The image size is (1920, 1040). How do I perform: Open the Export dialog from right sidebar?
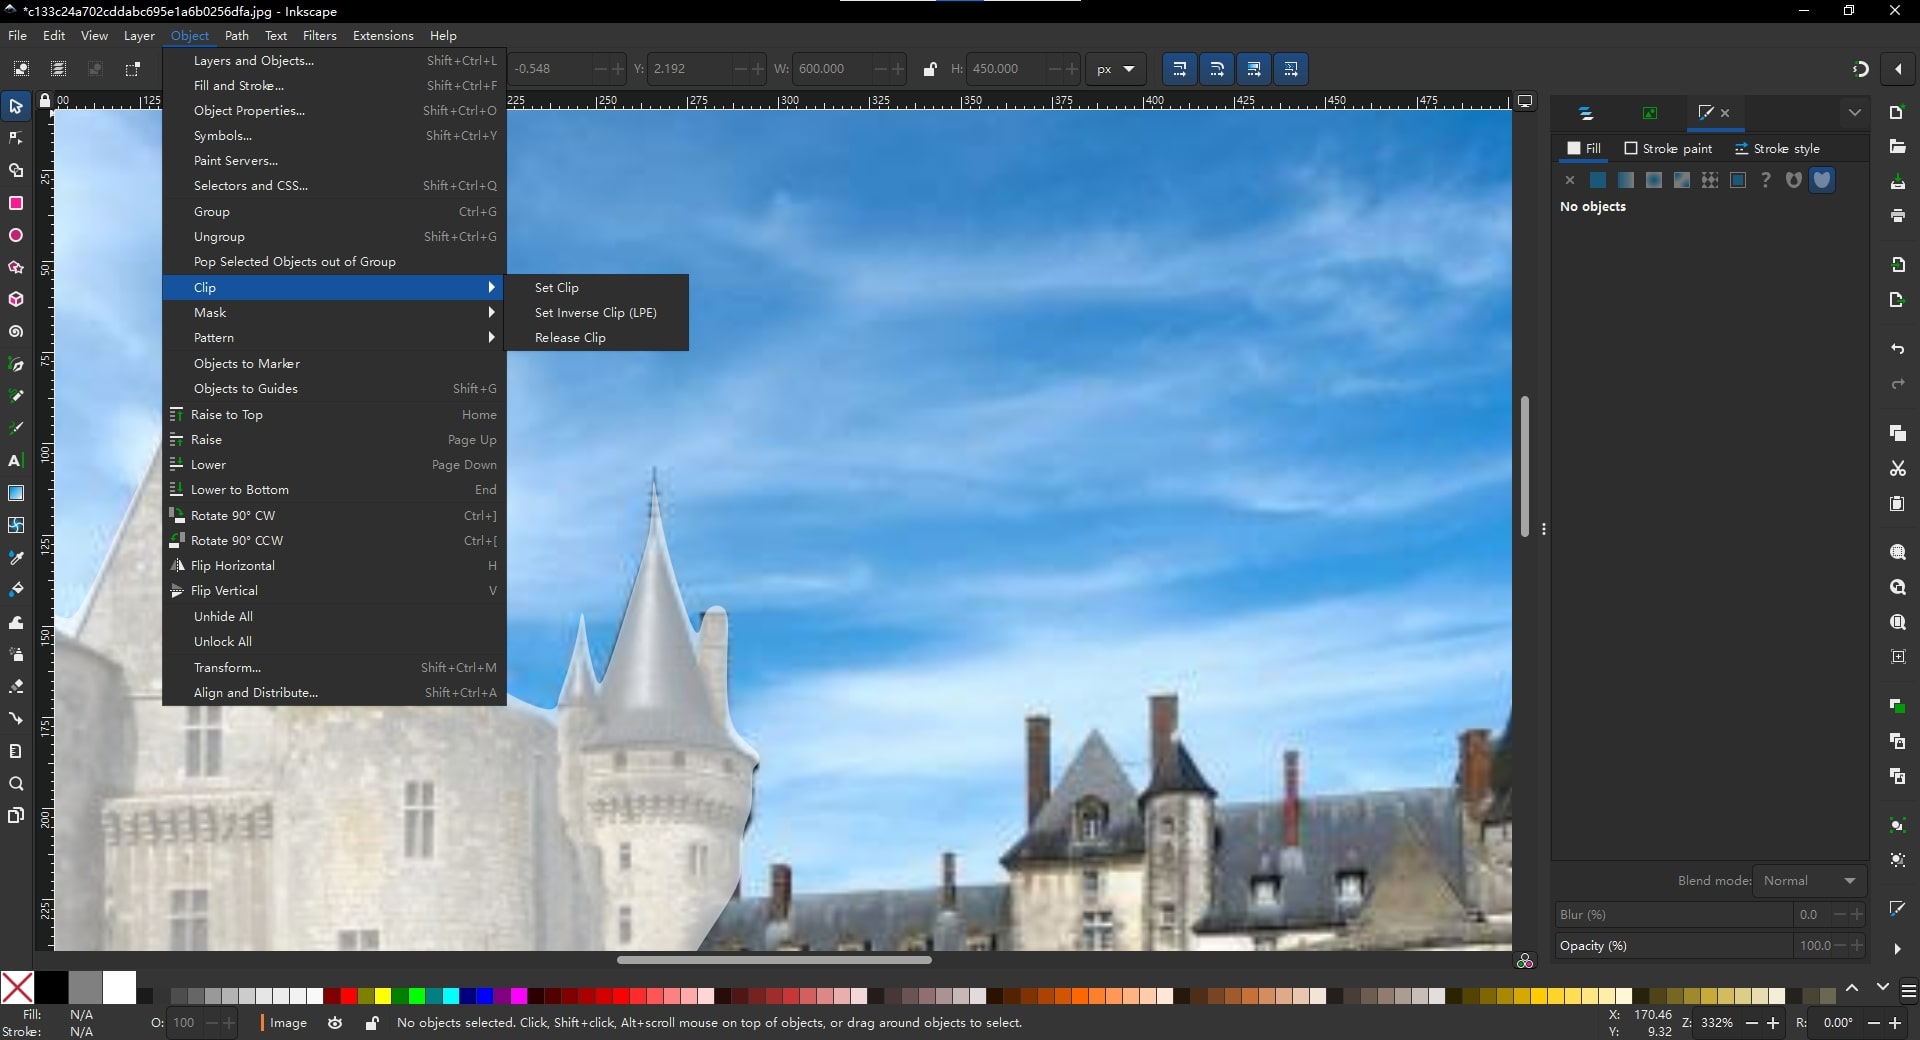(x=1897, y=300)
